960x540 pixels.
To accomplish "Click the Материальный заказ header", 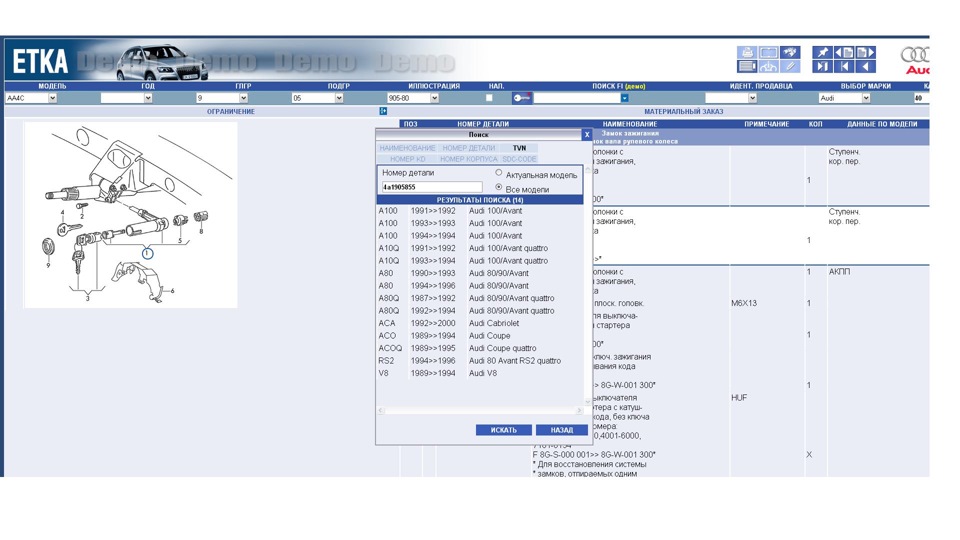I will [683, 111].
